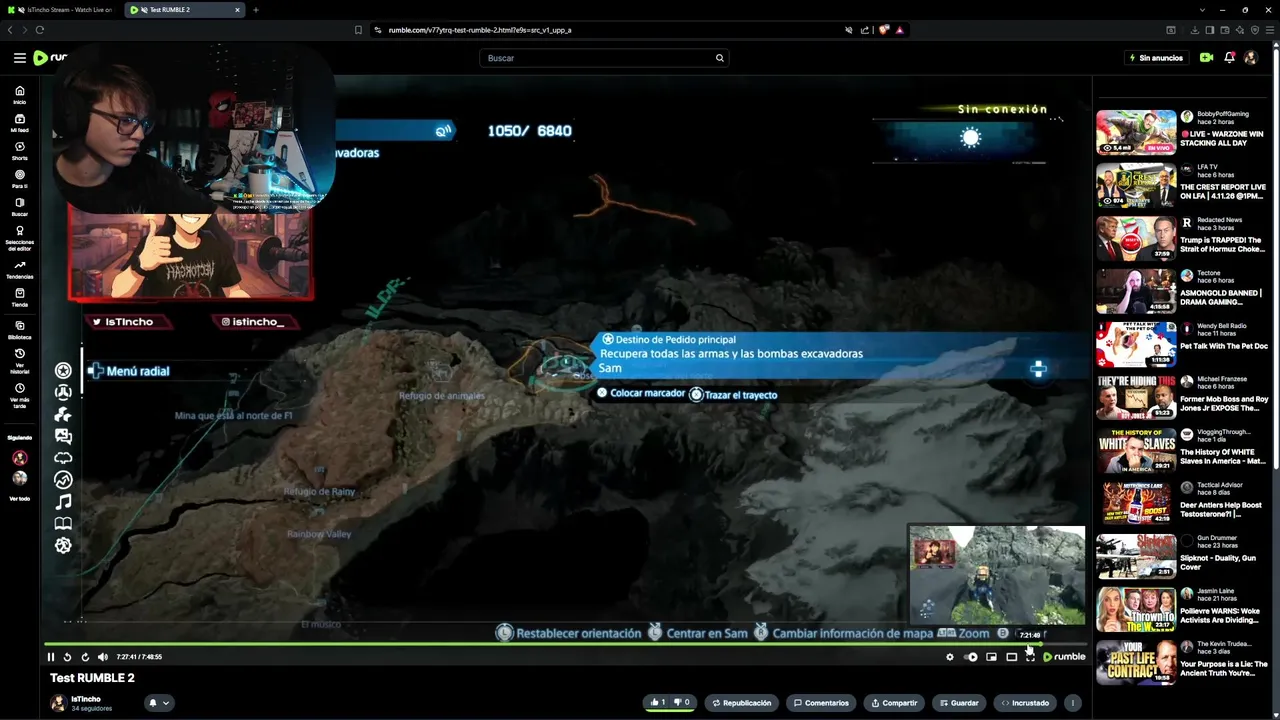
Task: Toggle channel notification bell
Action: click(x=153, y=703)
